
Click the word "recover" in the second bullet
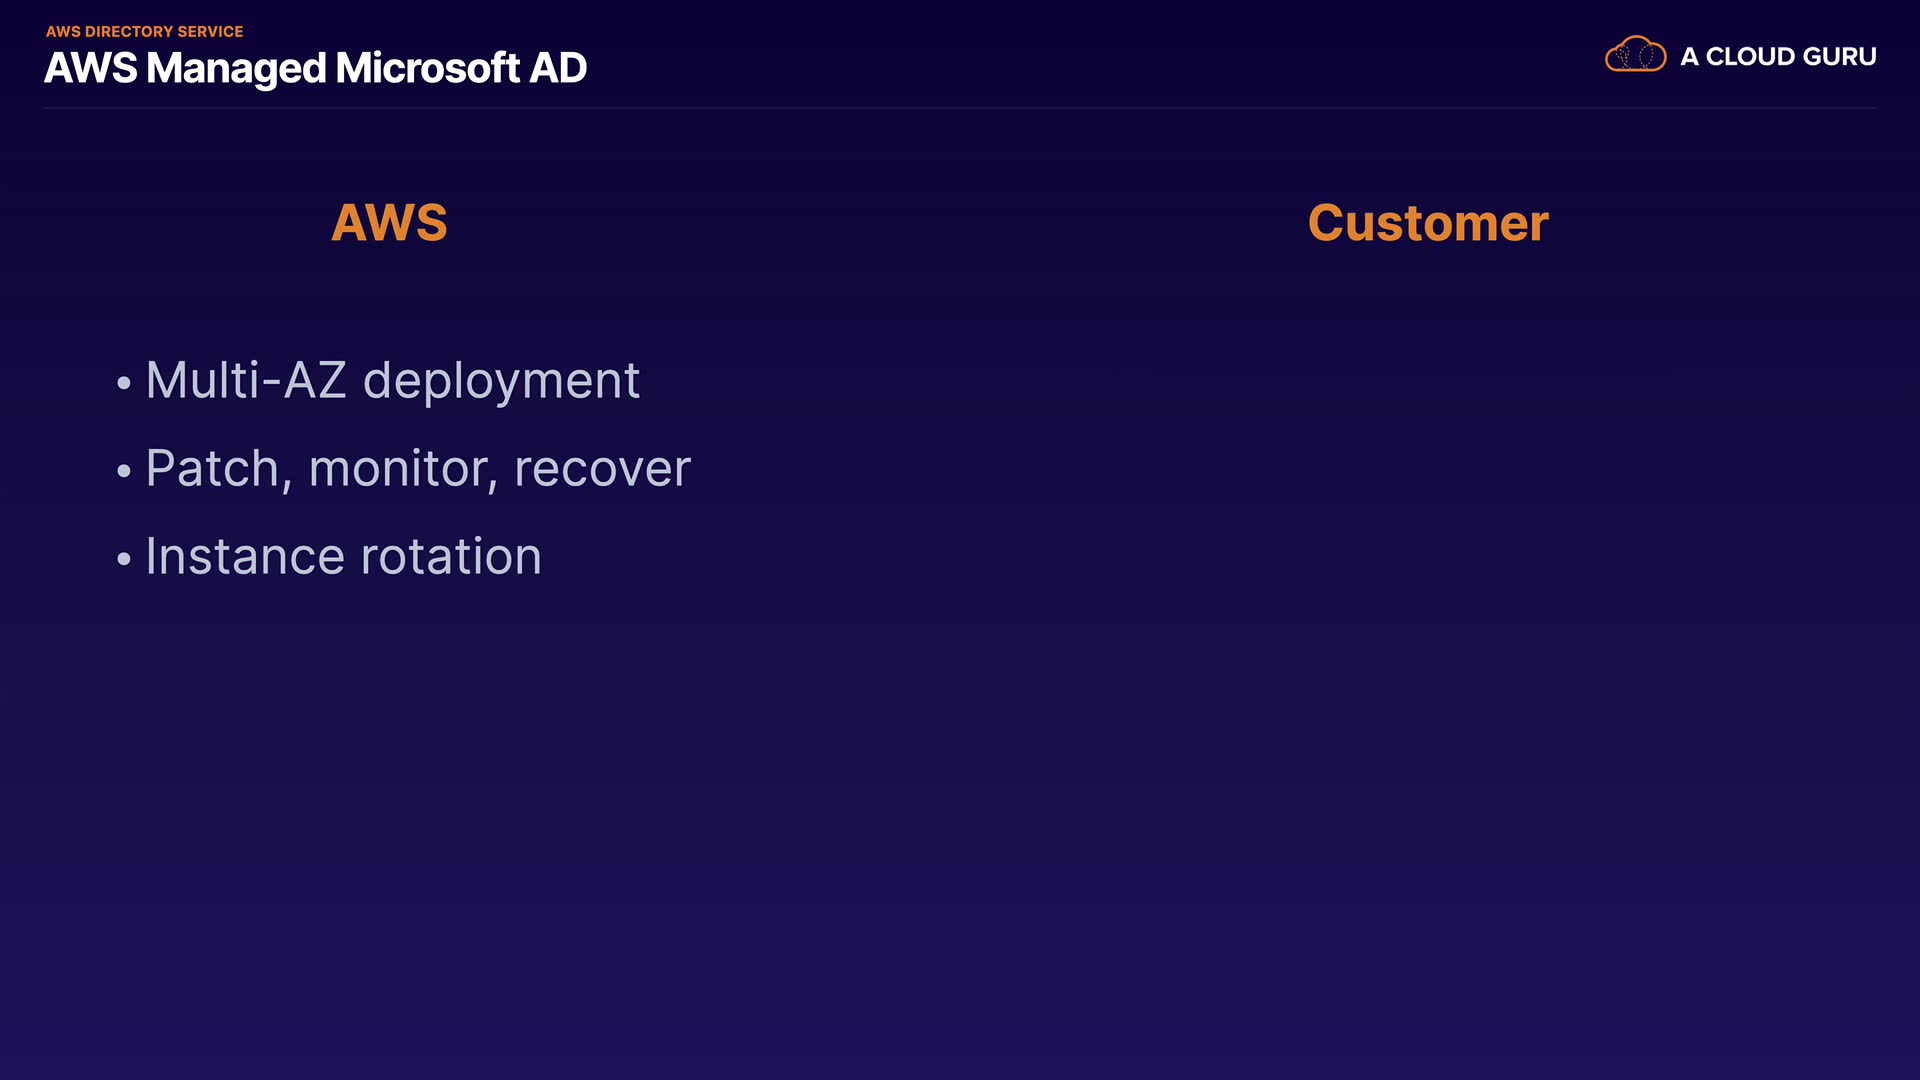tap(602, 469)
